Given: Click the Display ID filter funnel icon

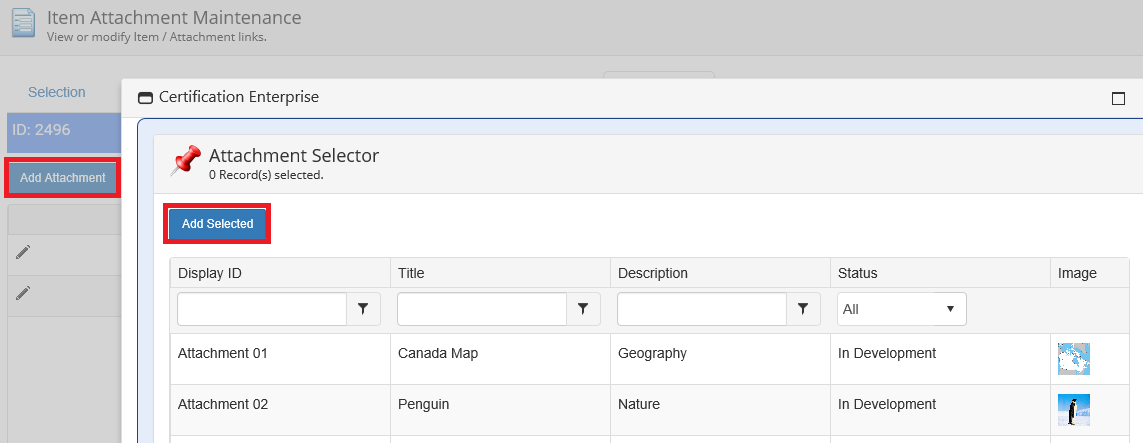Looking at the screenshot, I should 363,310.
